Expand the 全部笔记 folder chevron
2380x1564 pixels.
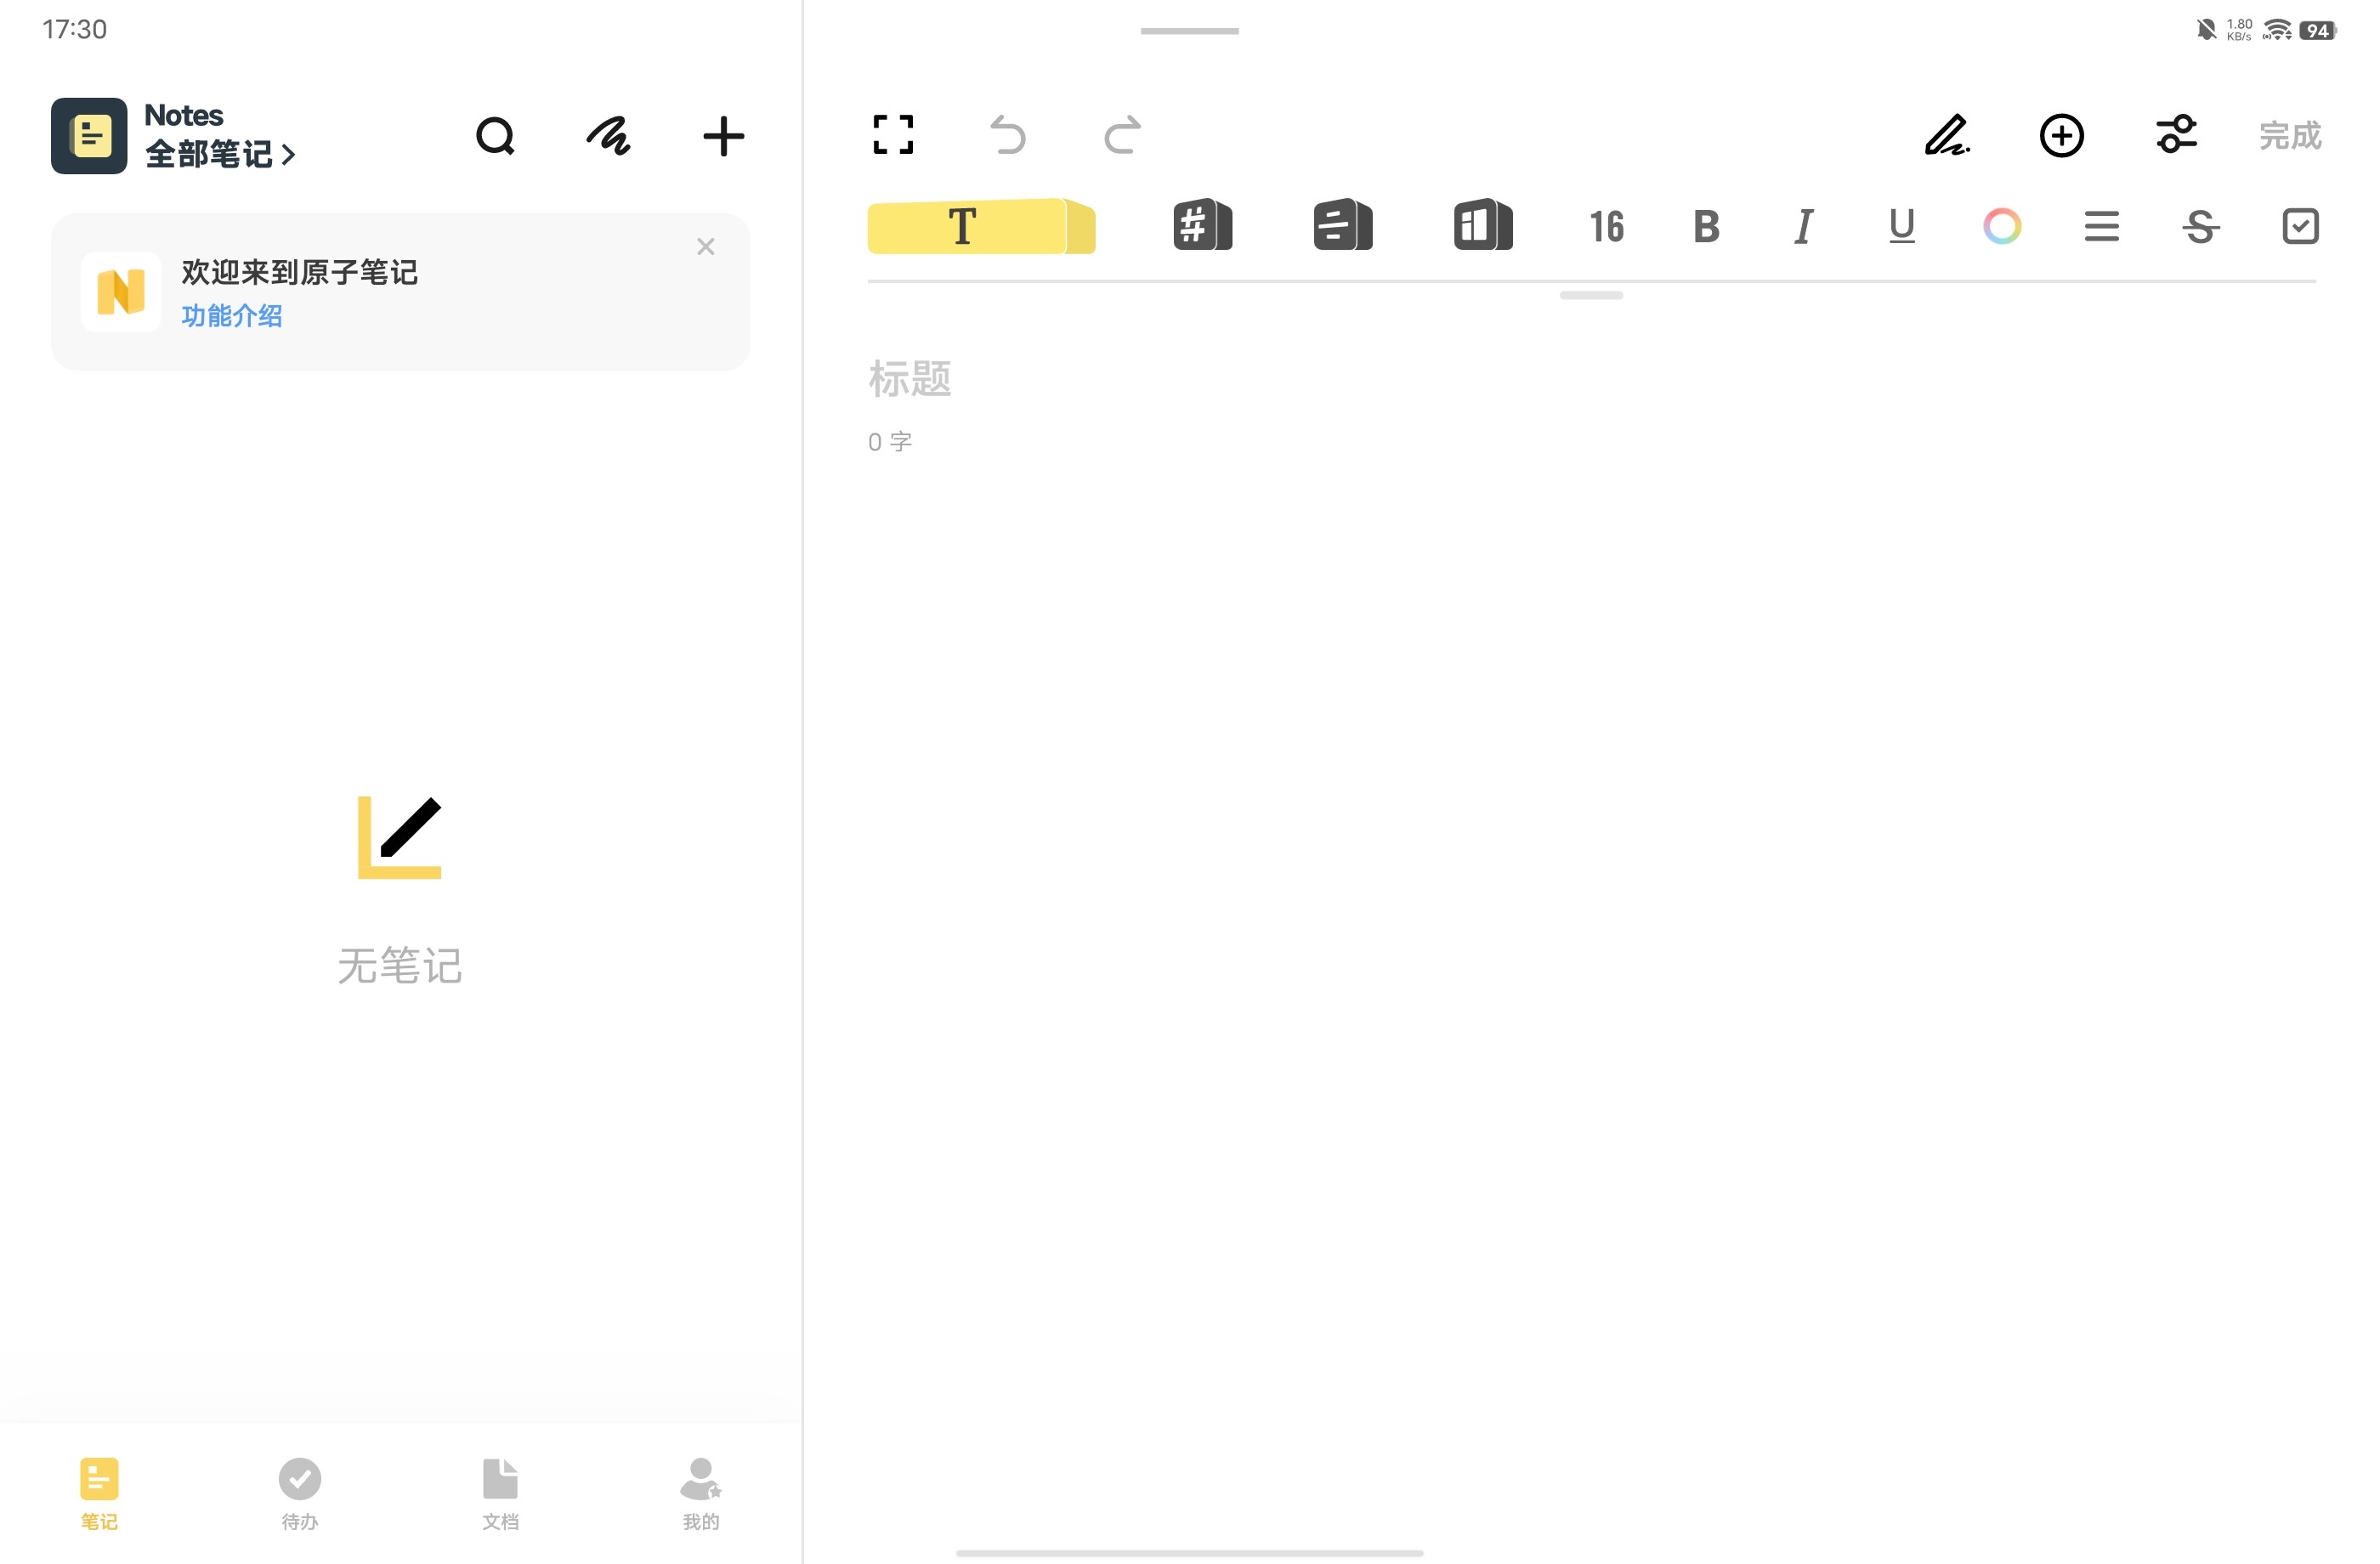(x=288, y=155)
